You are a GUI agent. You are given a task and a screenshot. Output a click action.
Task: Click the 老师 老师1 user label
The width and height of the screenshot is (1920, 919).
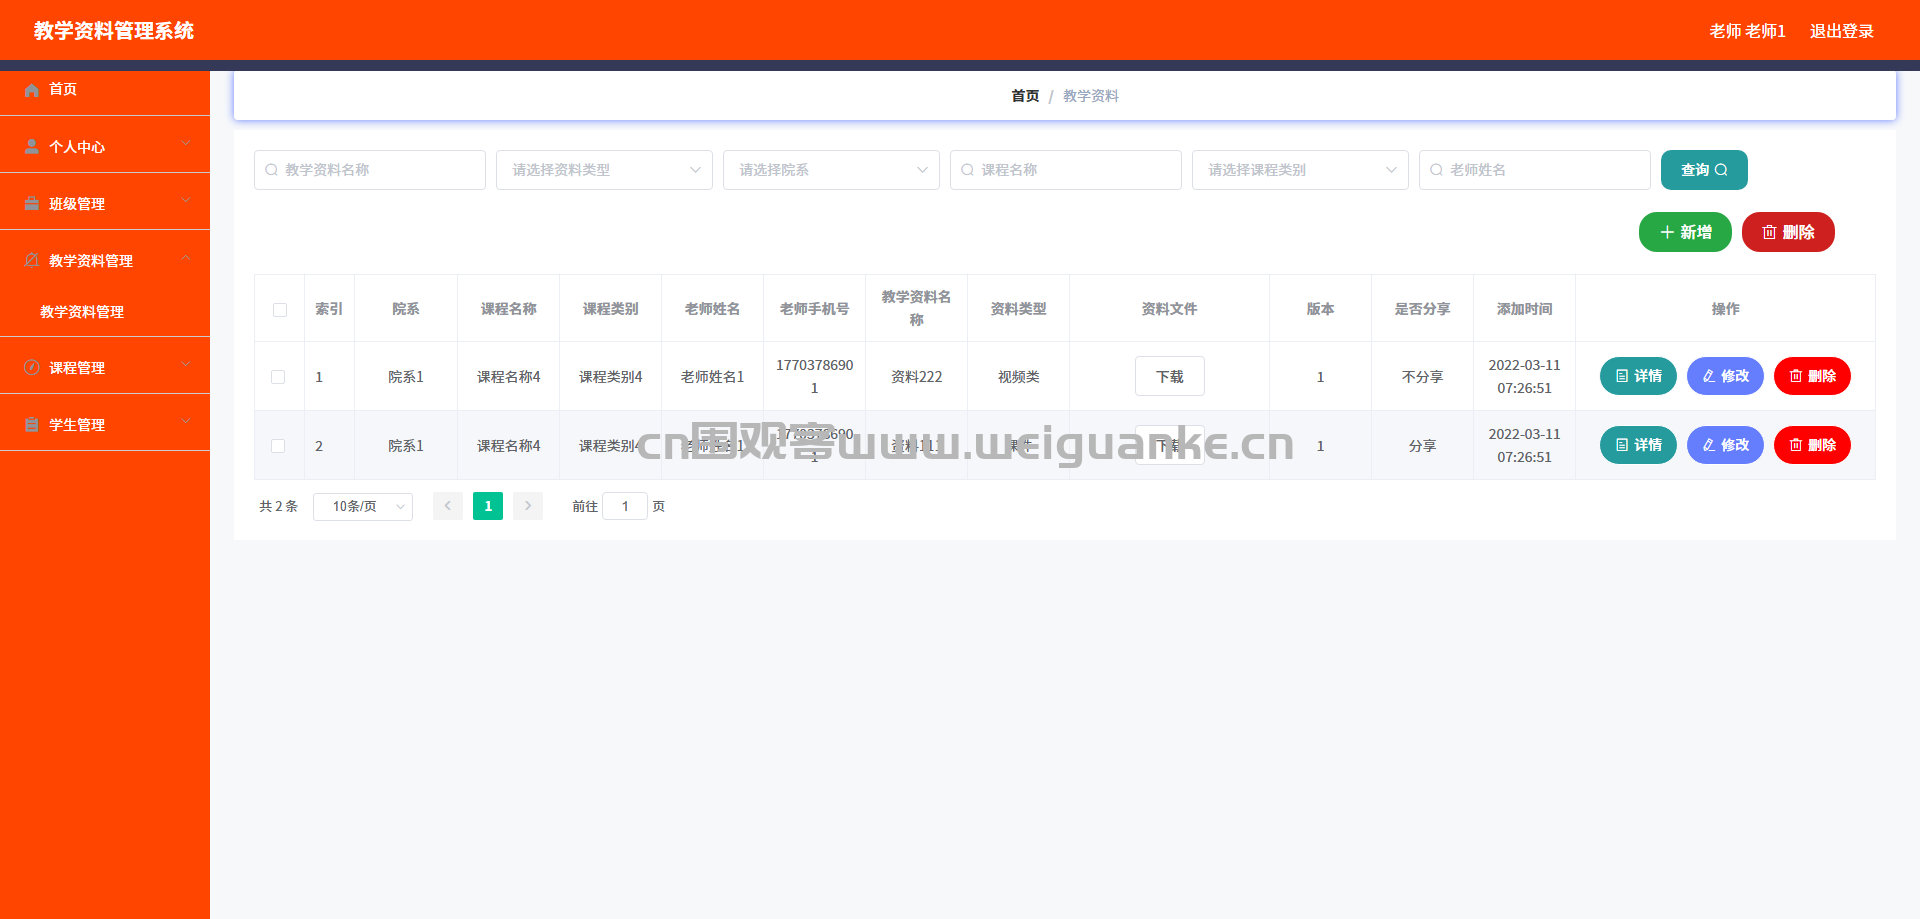(1747, 31)
